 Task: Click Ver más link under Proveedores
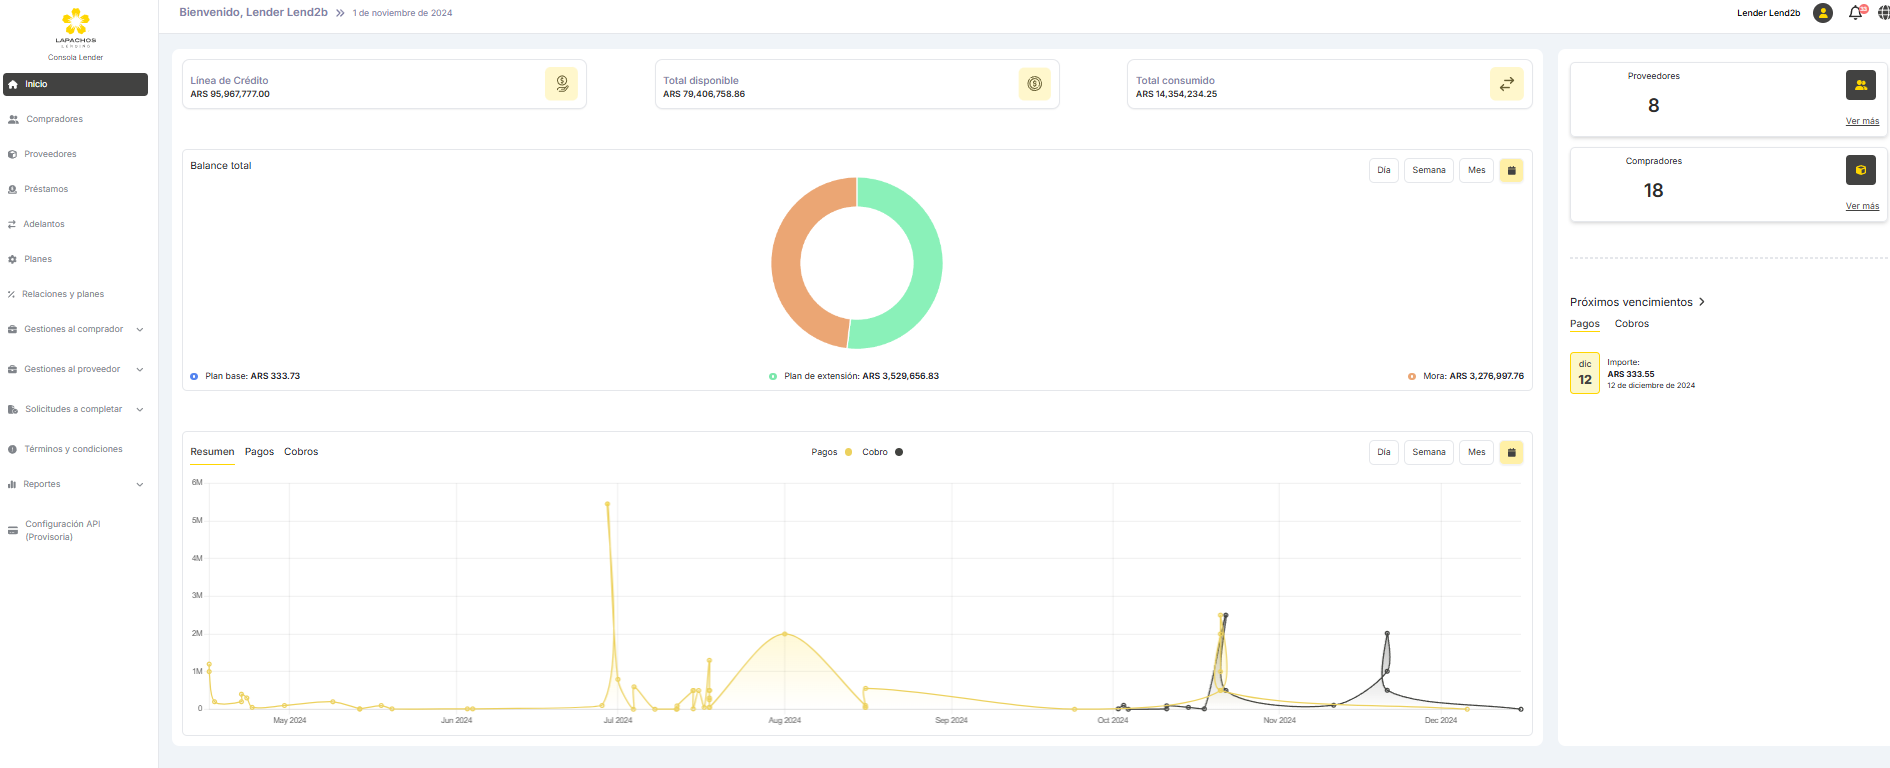click(1861, 121)
